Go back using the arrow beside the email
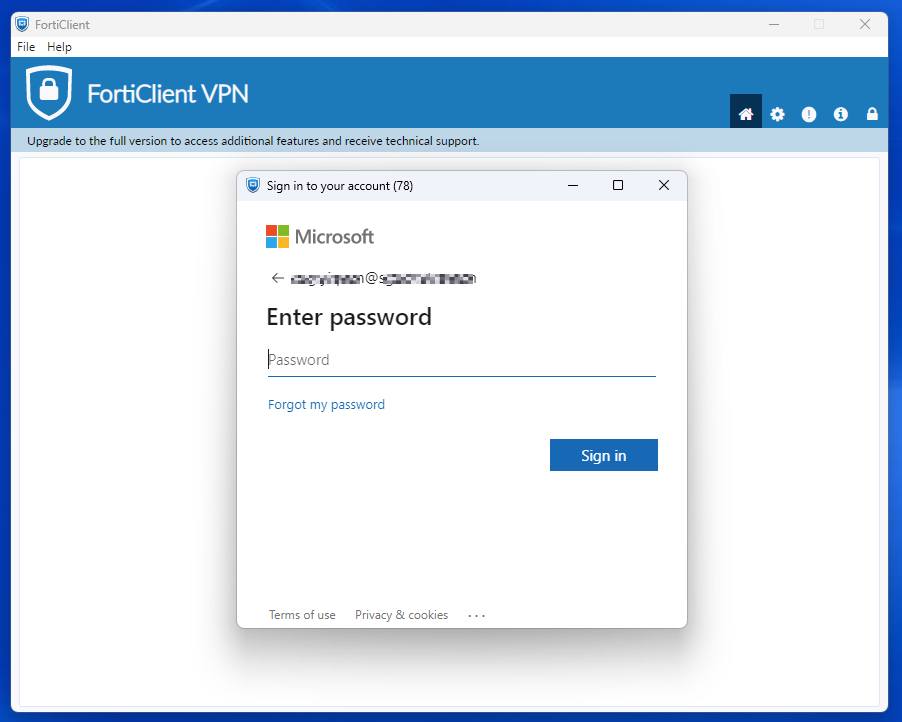Viewport: 902px width, 722px height. coord(277,278)
